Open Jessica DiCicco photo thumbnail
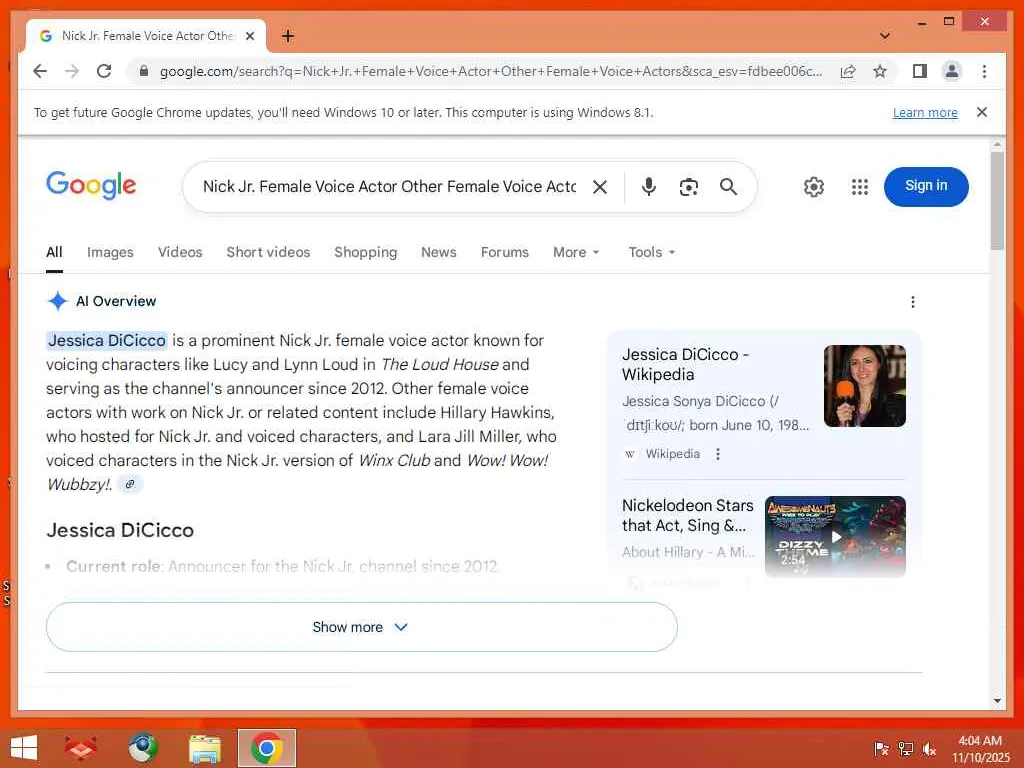Viewport: 1024px width, 768px height. point(864,385)
